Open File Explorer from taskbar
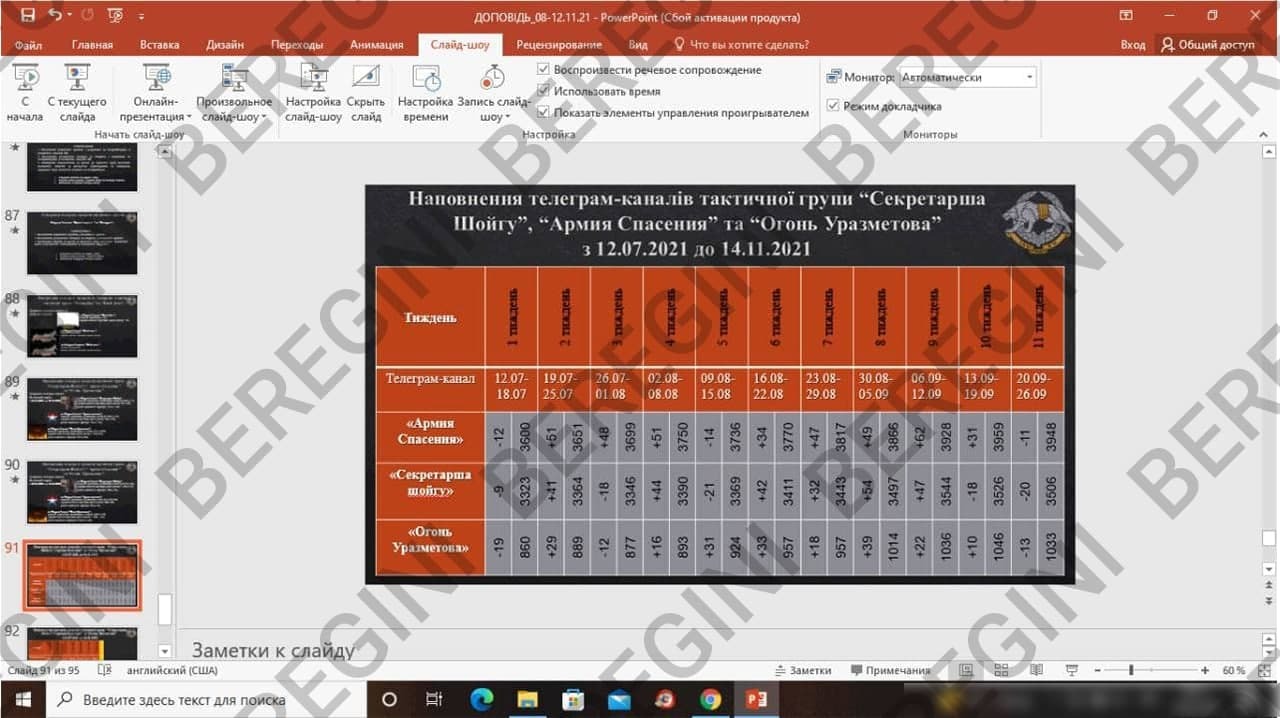The width and height of the screenshot is (1280, 718). 527,699
